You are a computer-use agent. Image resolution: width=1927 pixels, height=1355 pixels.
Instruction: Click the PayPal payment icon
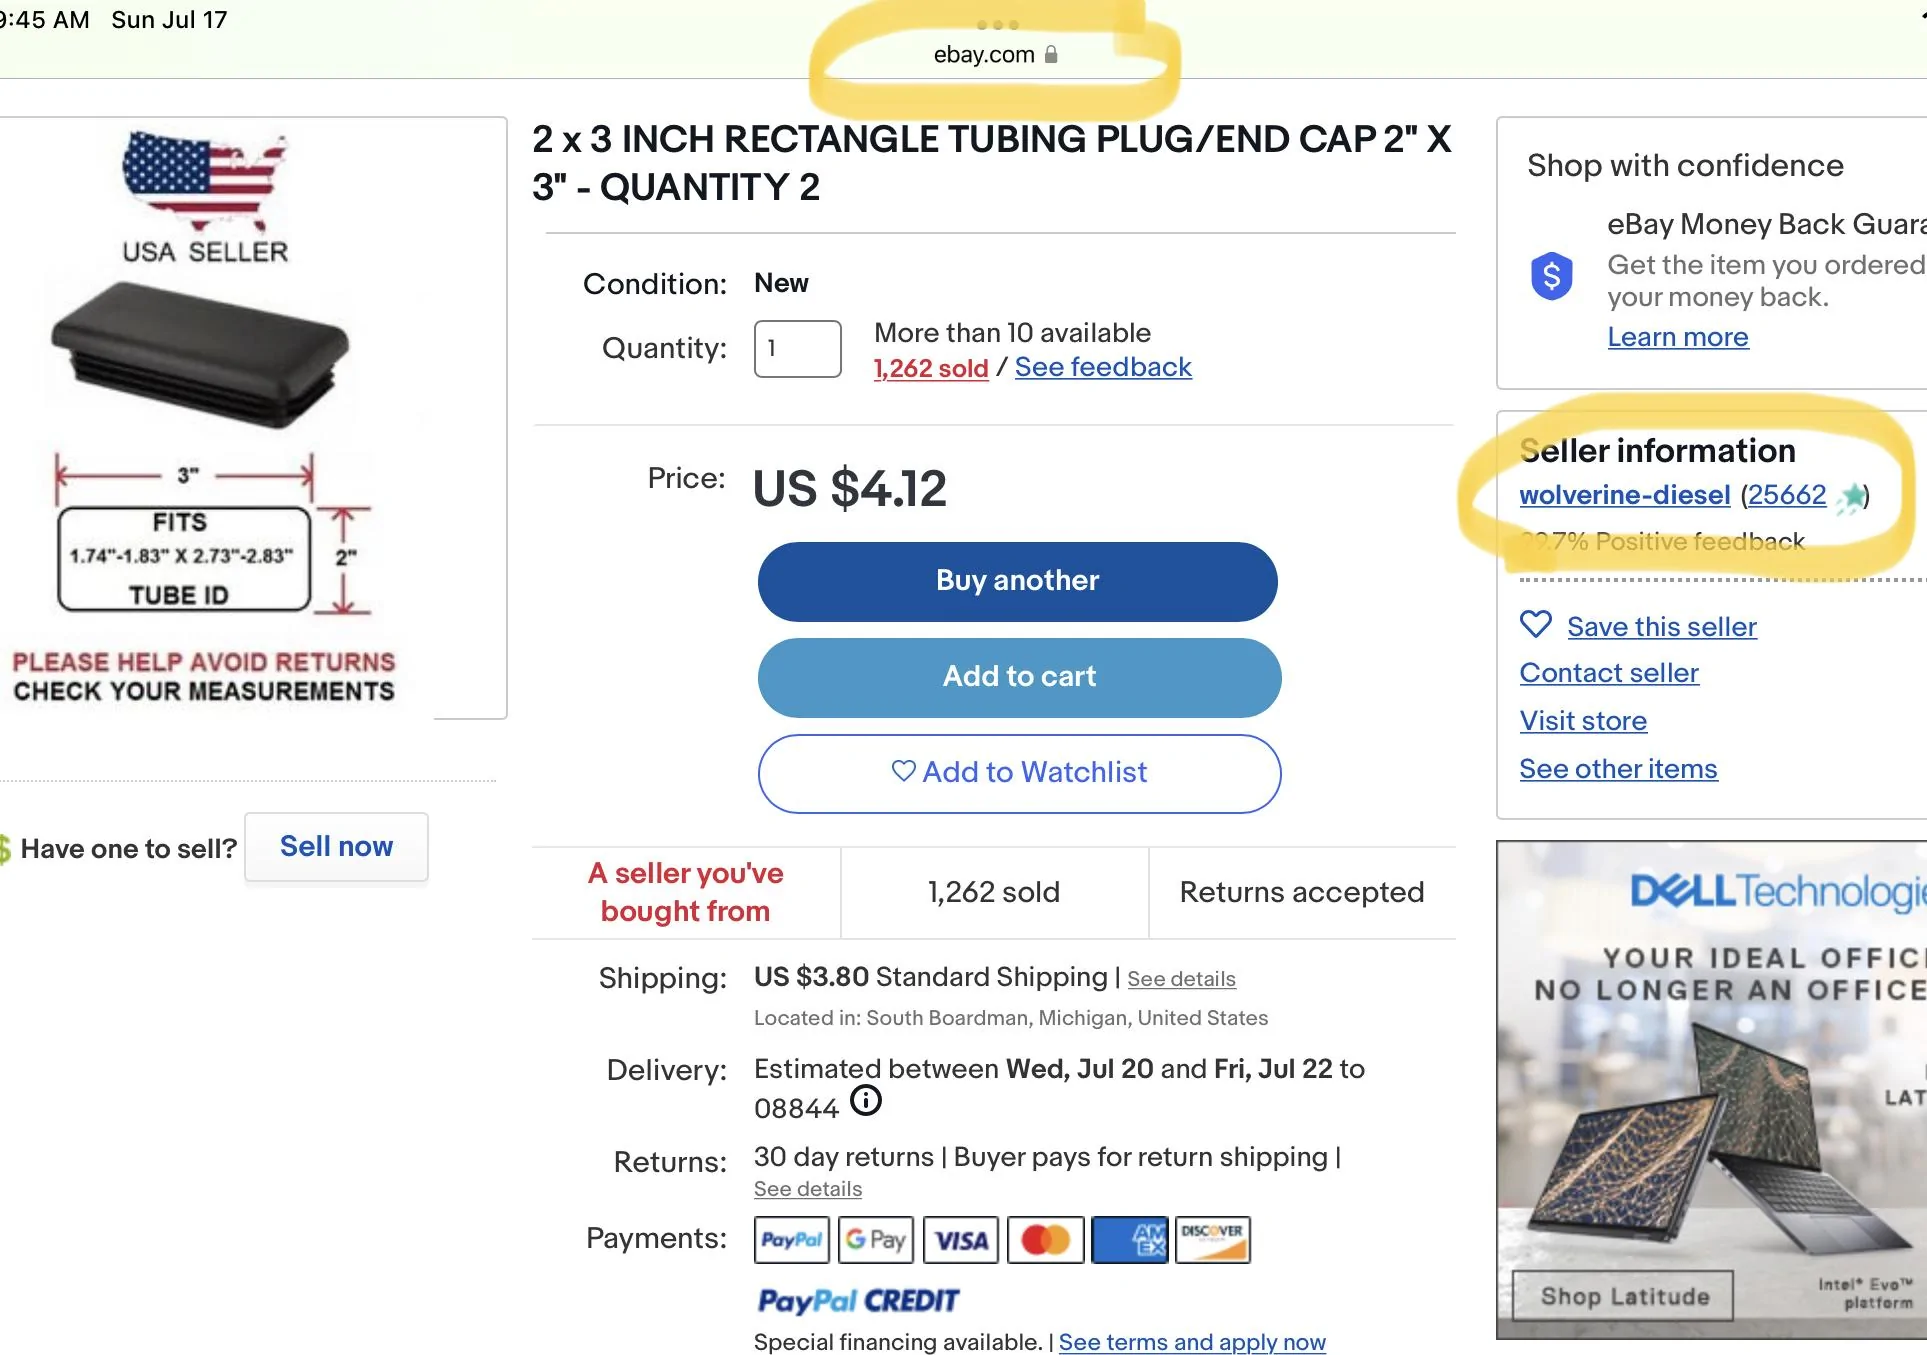(791, 1240)
